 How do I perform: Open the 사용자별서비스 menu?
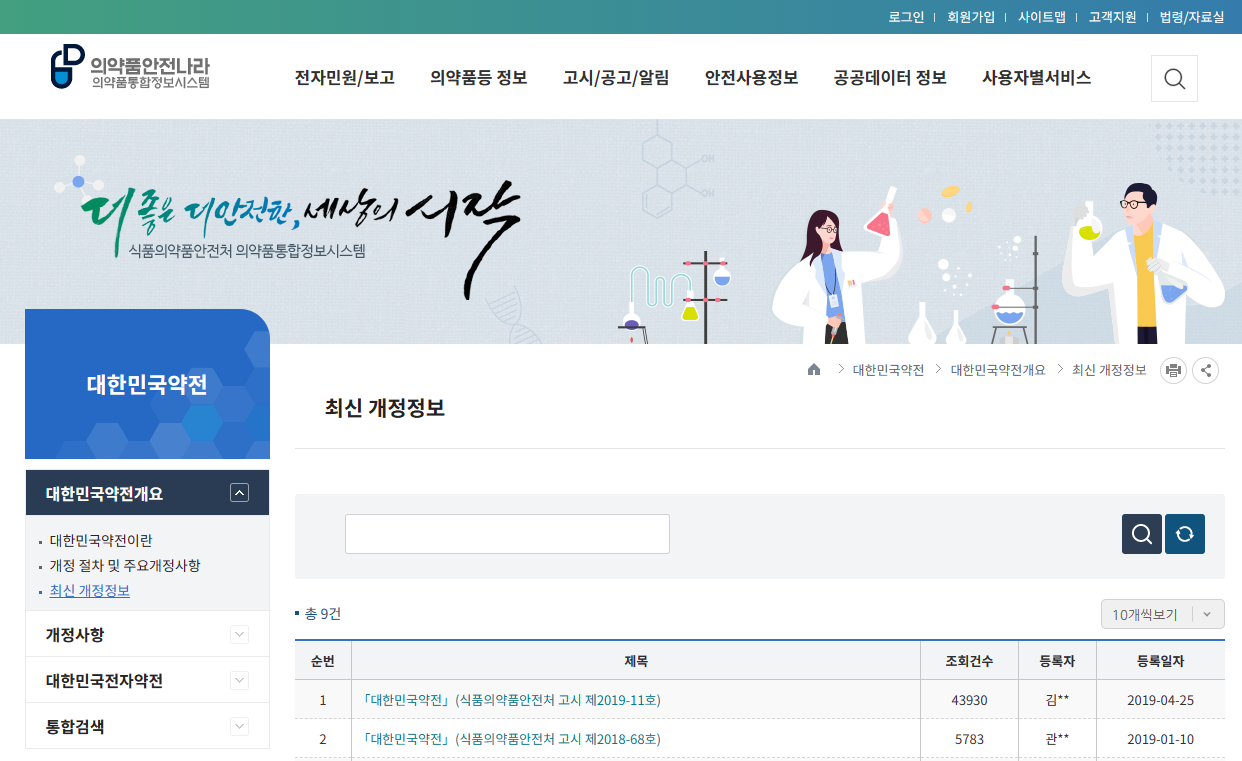click(1036, 78)
